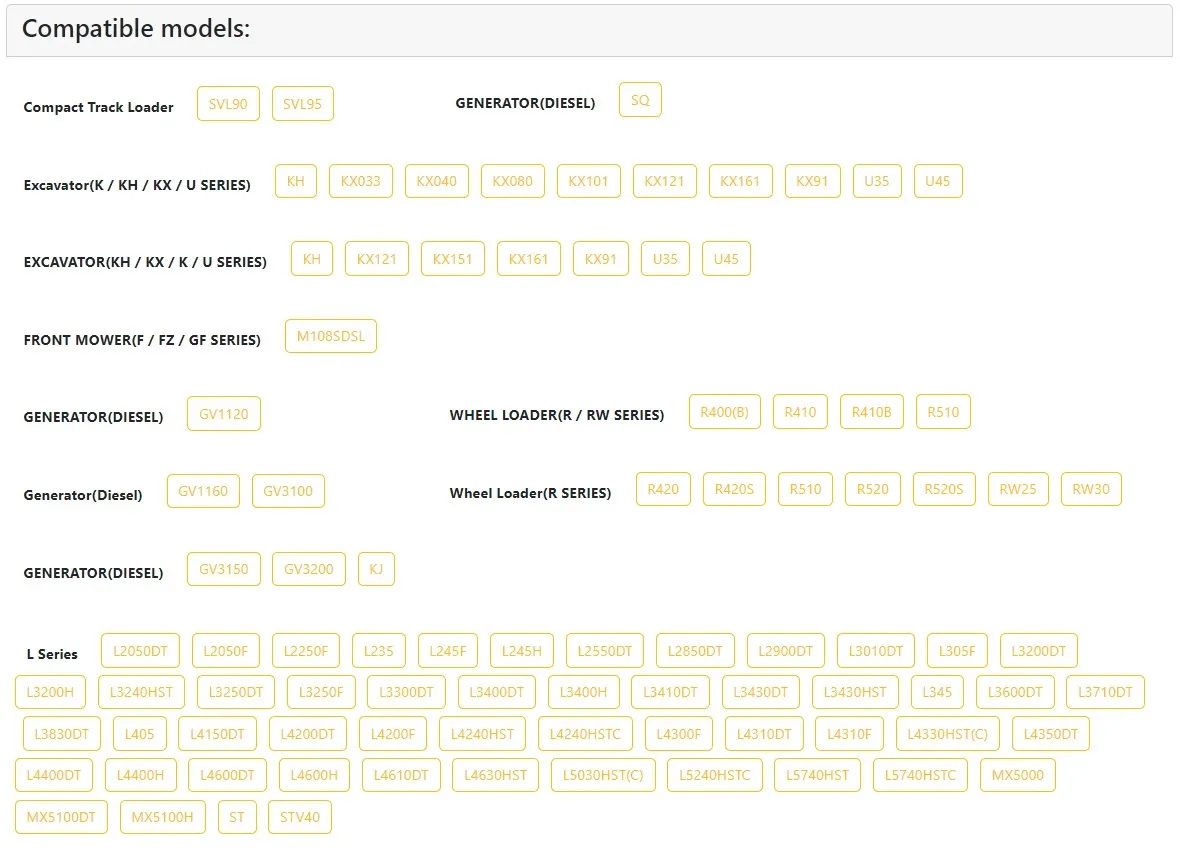Click the MX5100DT model tag
The height and width of the screenshot is (864, 1180).
(61, 817)
